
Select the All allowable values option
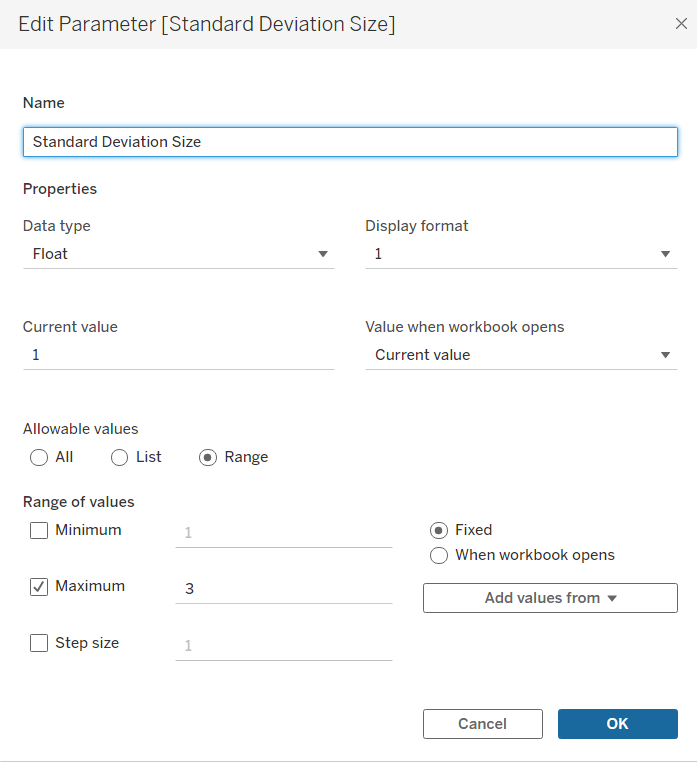(x=39, y=457)
